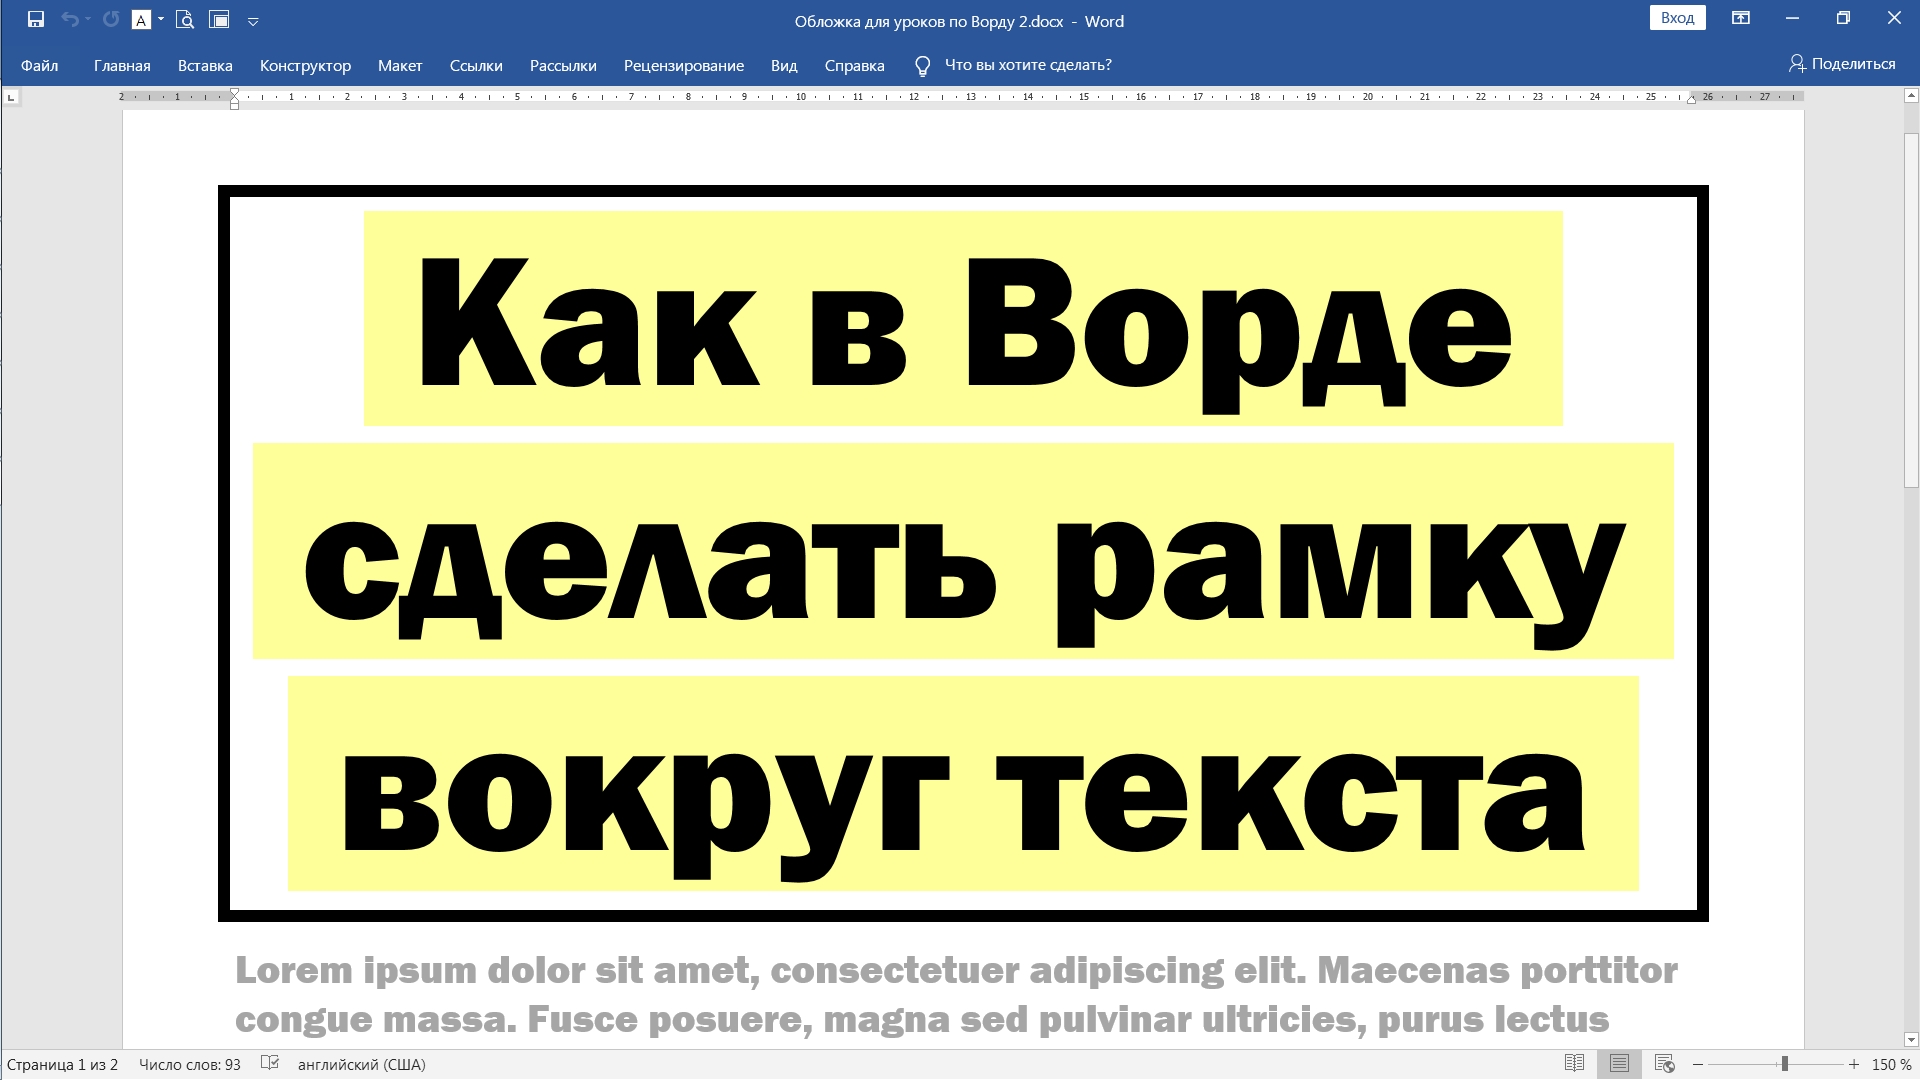Click the zoom slider handle

pos(1784,1064)
